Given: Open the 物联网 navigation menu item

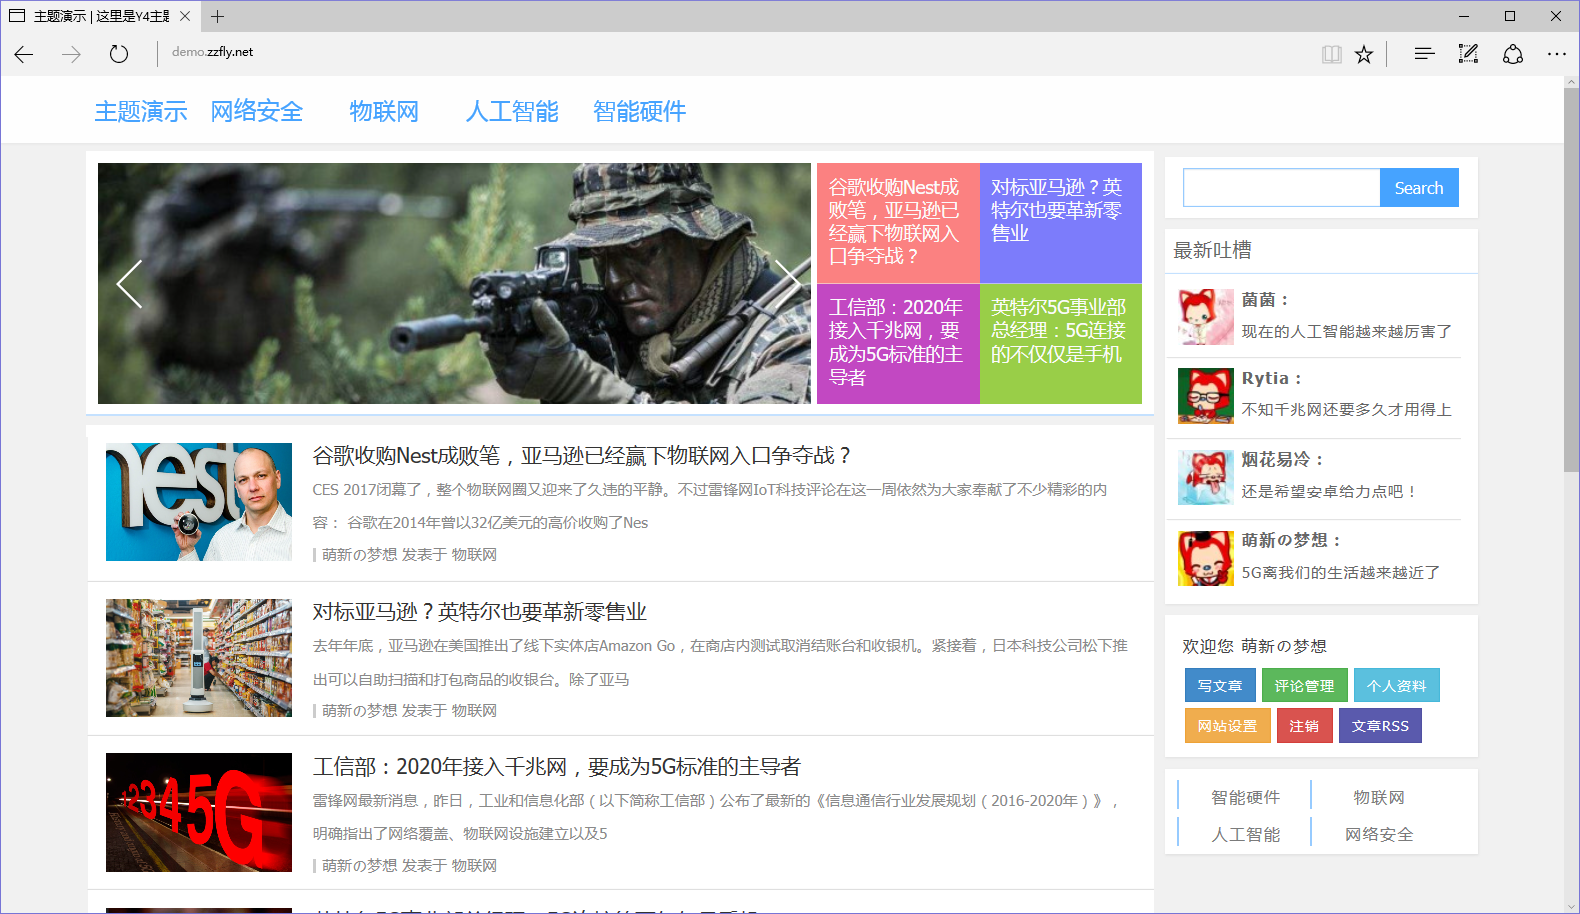Looking at the screenshot, I should (384, 111).
